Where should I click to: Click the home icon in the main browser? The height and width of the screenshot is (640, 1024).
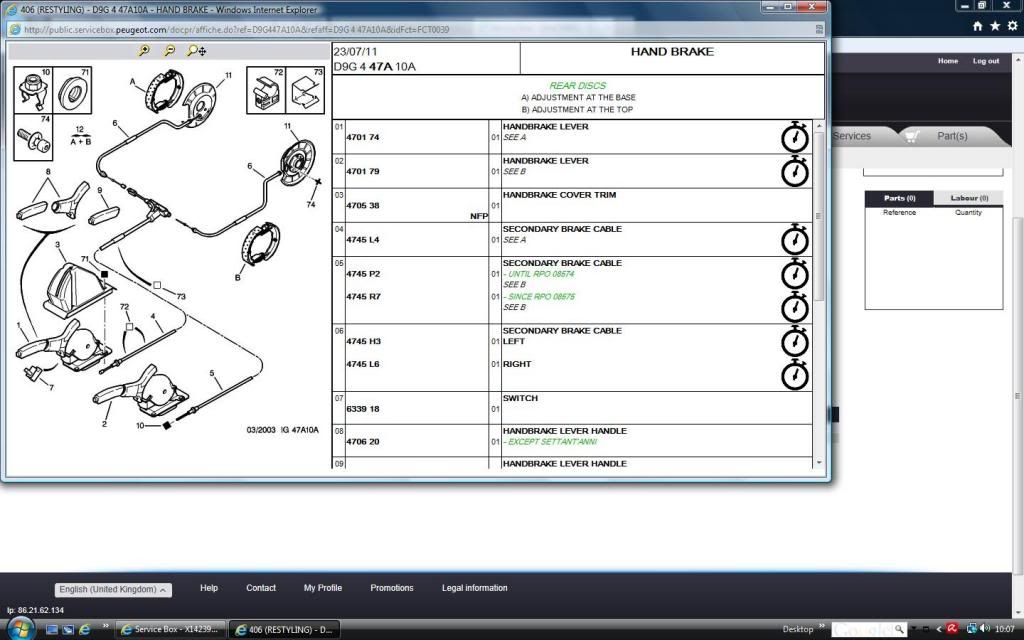click(x=977, y=25)
